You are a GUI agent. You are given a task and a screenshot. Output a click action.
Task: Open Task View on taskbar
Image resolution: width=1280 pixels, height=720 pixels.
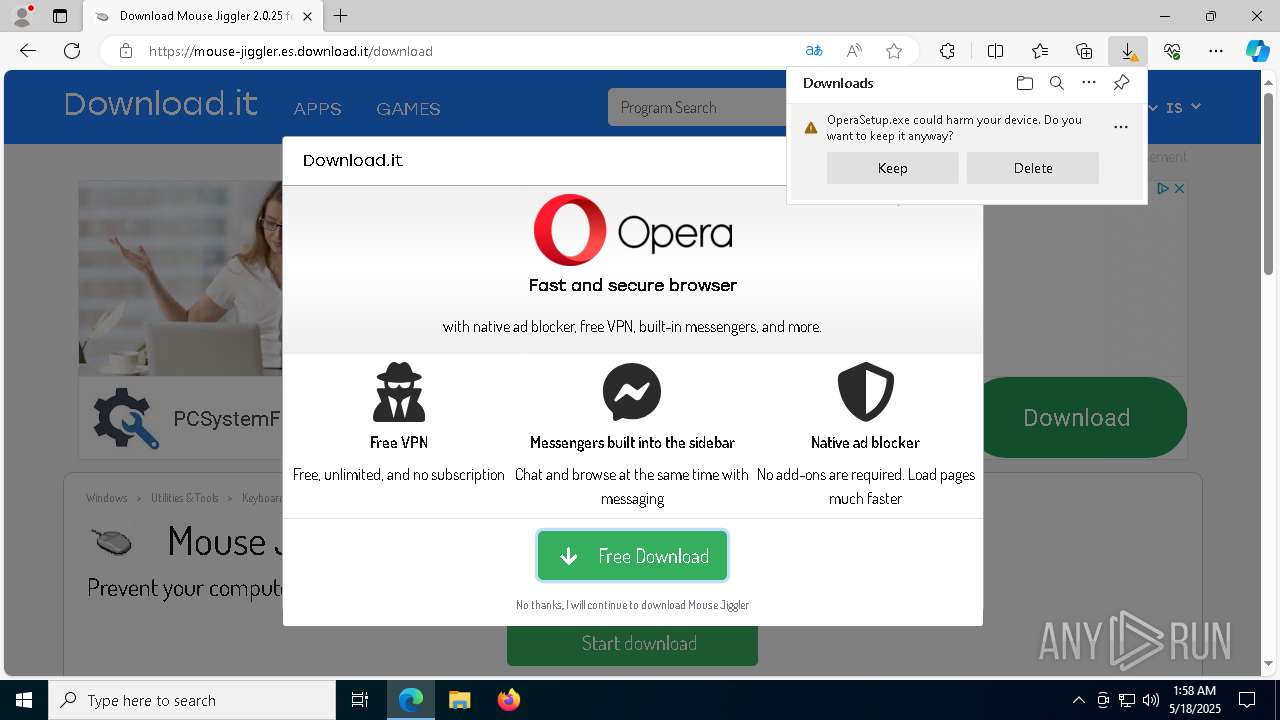click(360, 700)
